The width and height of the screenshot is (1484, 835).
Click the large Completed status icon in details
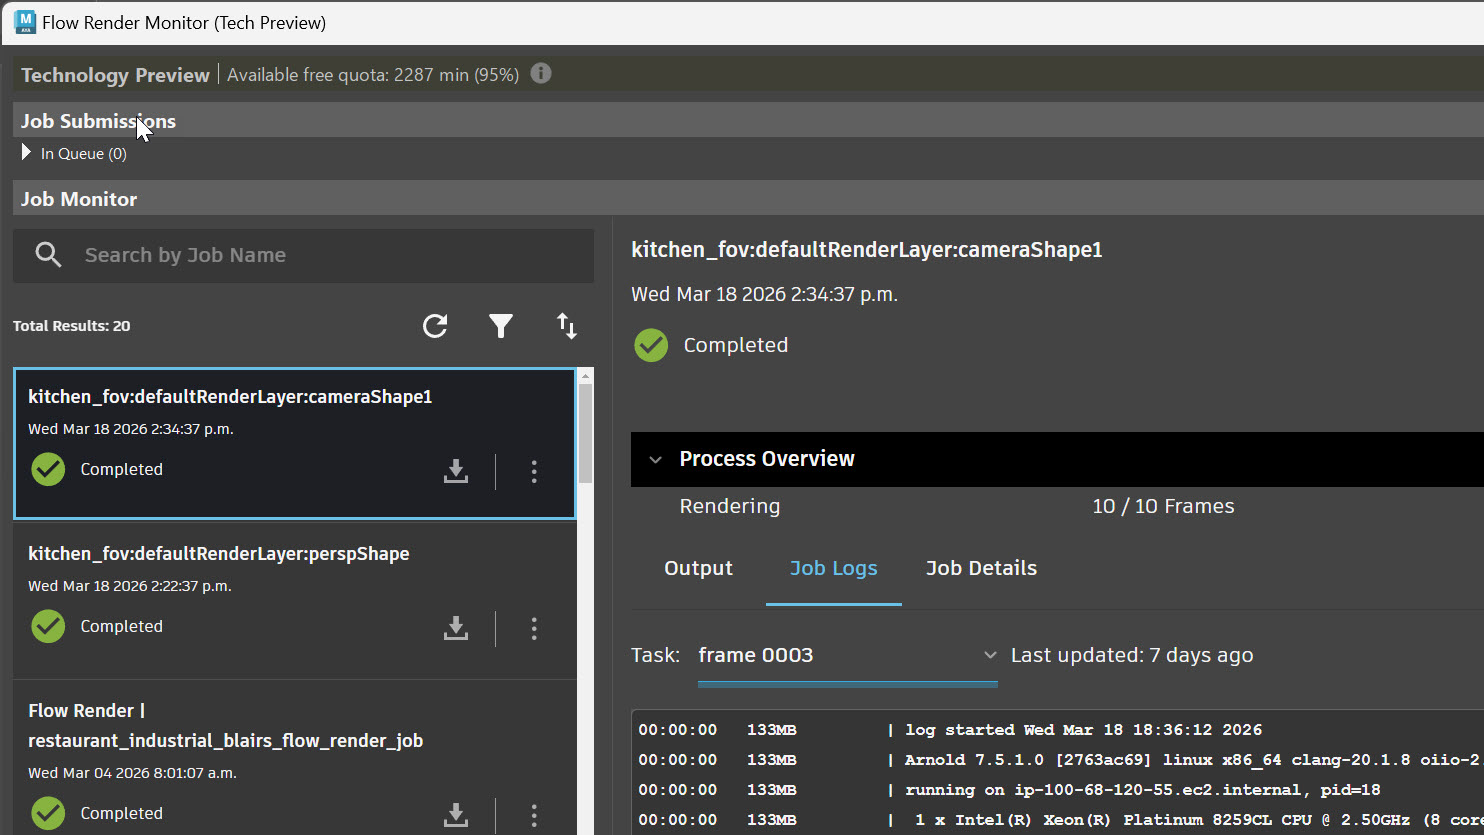pos(651,345)
